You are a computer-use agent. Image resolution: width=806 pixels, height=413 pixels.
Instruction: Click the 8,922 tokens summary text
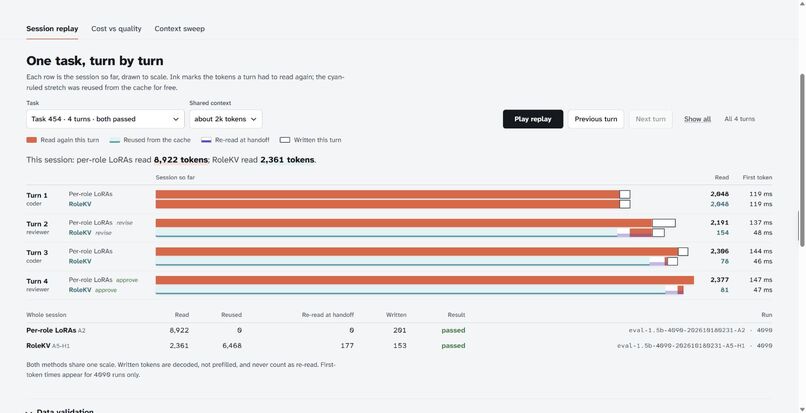(181, 160)
